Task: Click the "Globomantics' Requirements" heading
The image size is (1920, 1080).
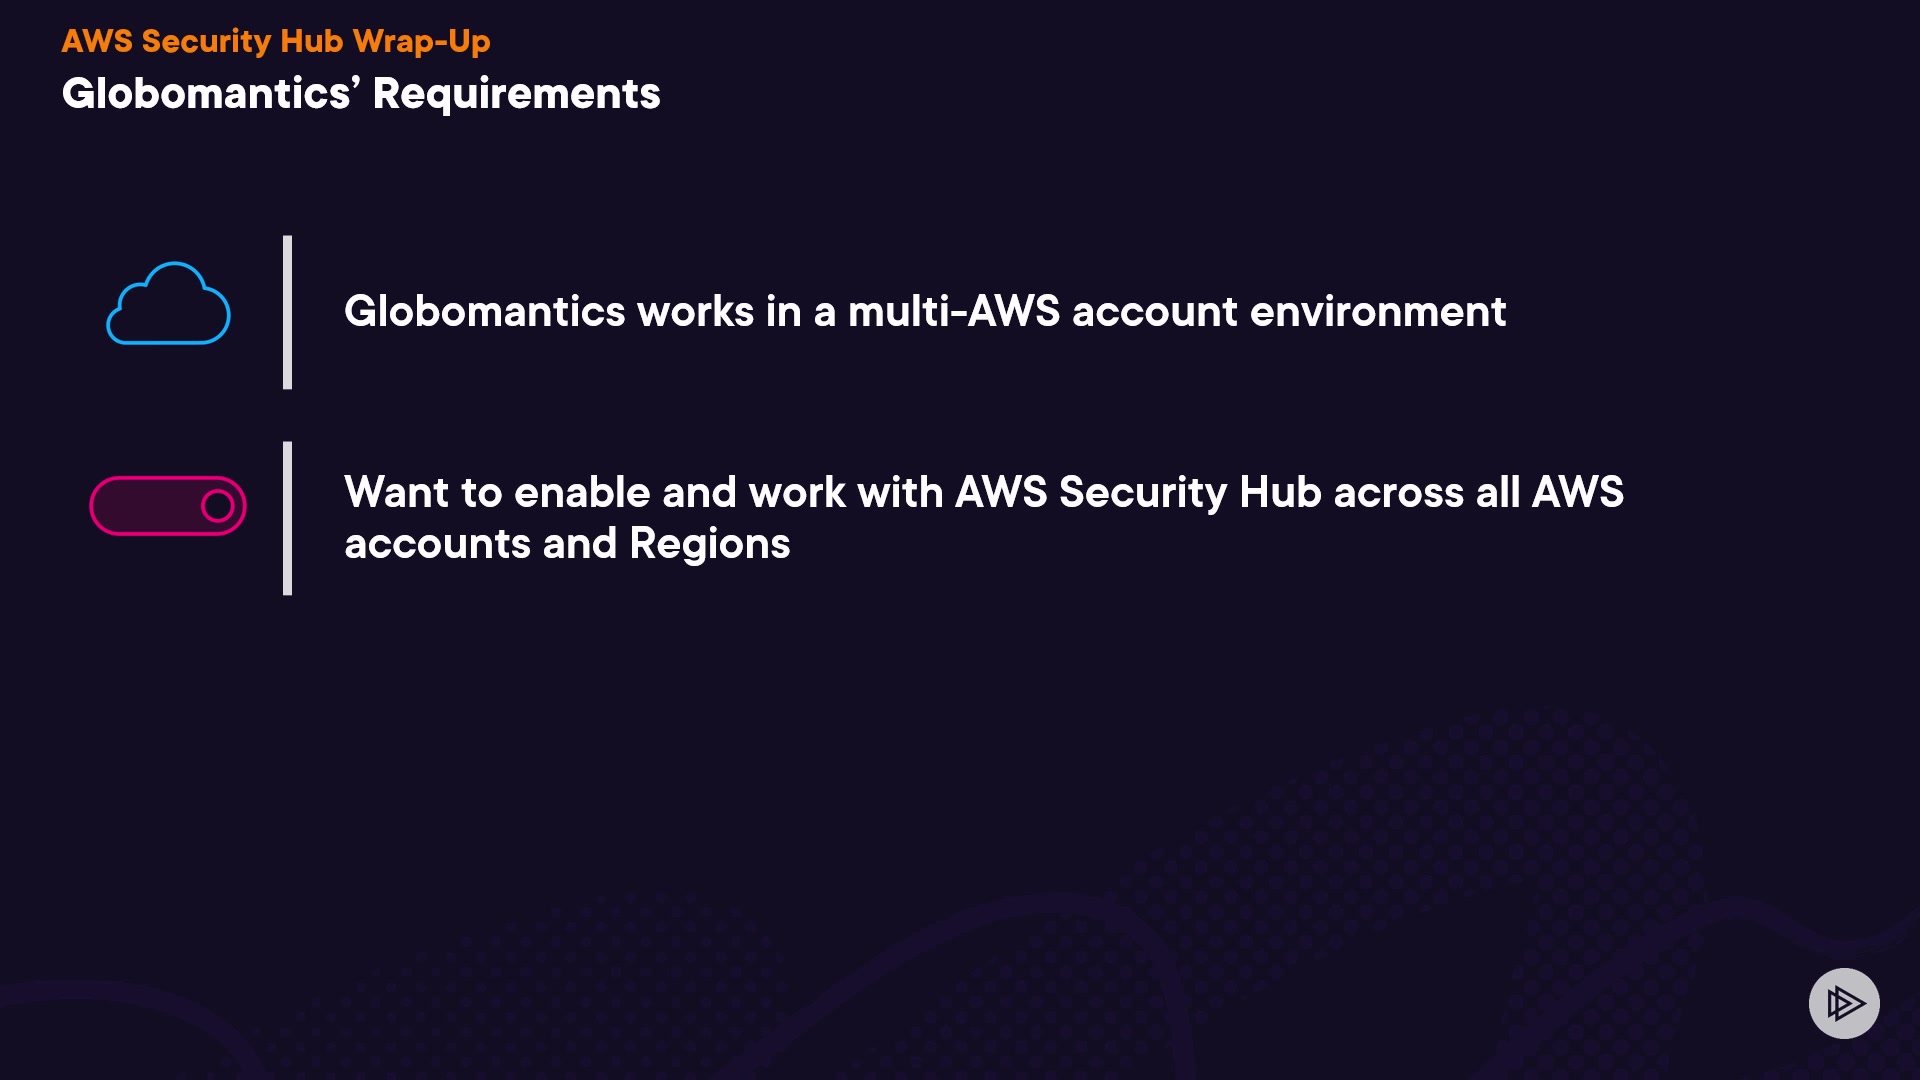Action: [x=361, y=94]
